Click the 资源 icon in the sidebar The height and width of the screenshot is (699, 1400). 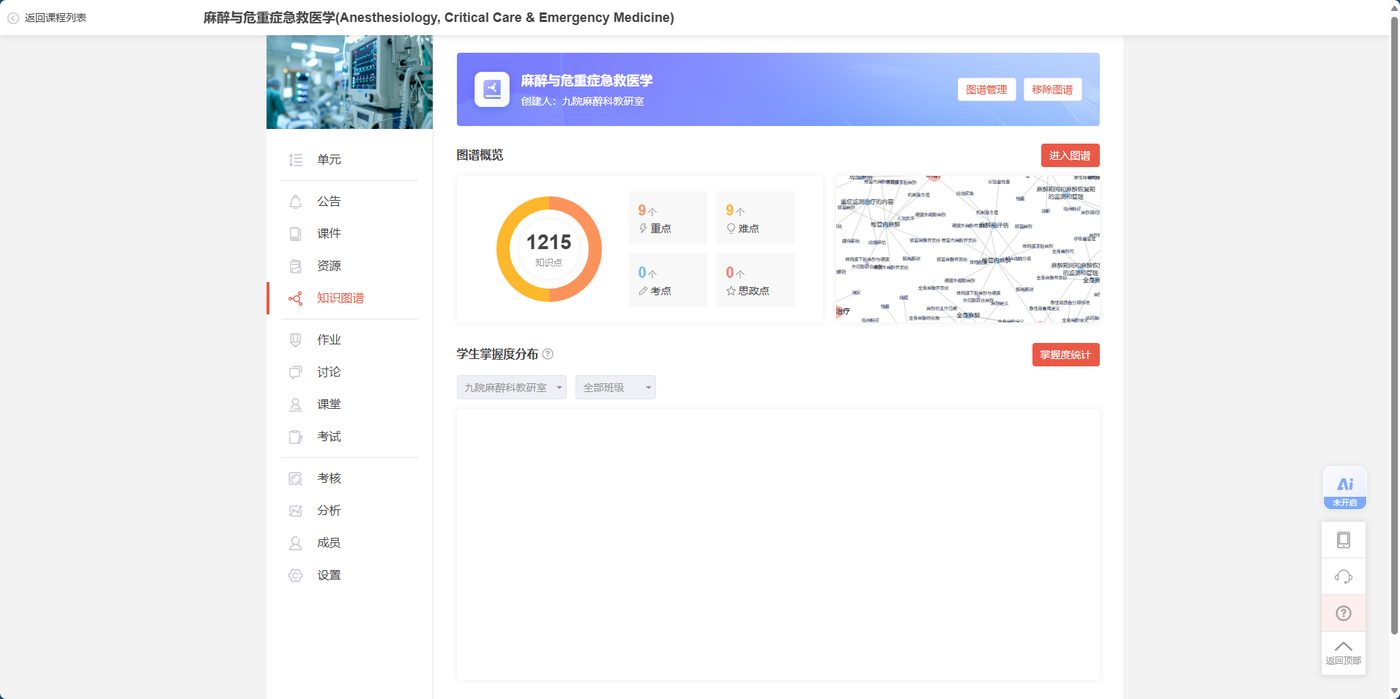295,266
